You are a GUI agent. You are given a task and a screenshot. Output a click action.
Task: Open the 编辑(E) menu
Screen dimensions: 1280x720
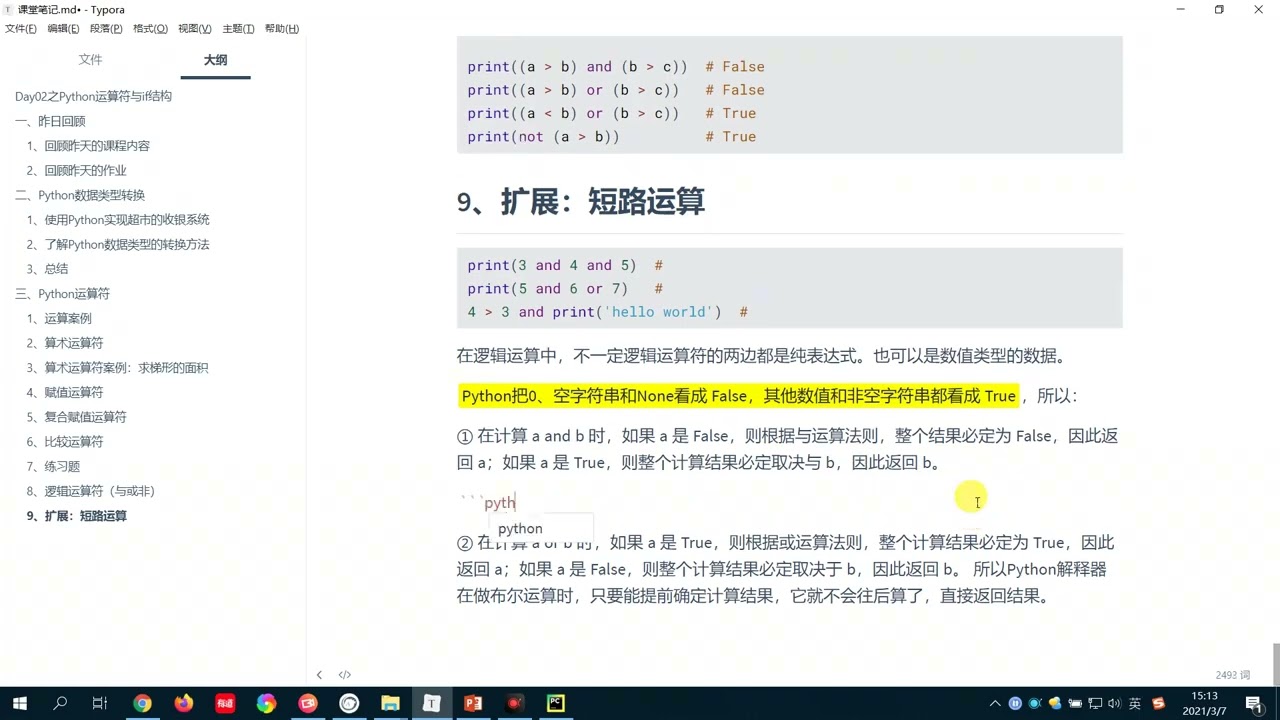(x=62, y=29)
